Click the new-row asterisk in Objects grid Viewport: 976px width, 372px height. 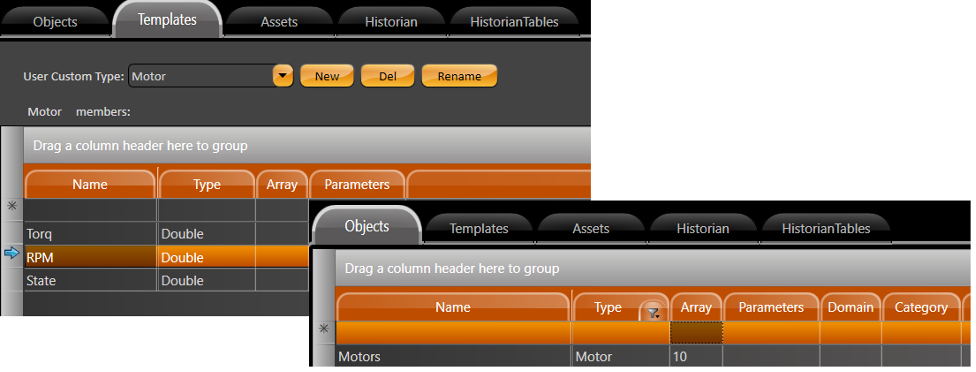(323, 329)
